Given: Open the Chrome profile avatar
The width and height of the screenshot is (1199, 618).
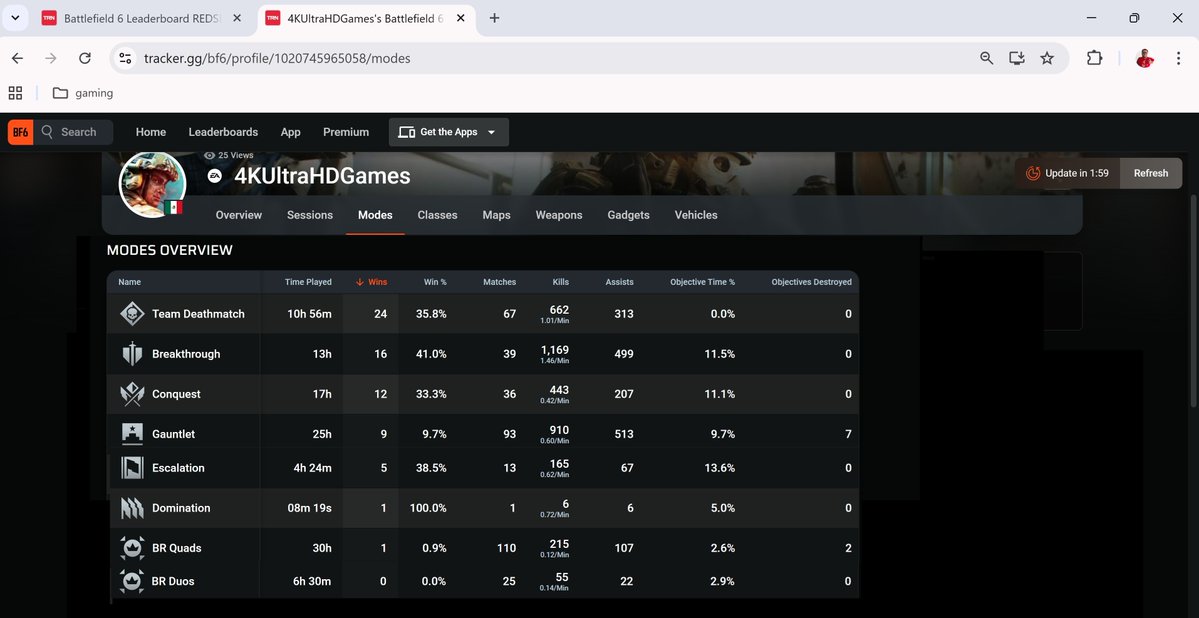Looking at the screenshot, I should pyautogui.click(x=1145, y=58).
